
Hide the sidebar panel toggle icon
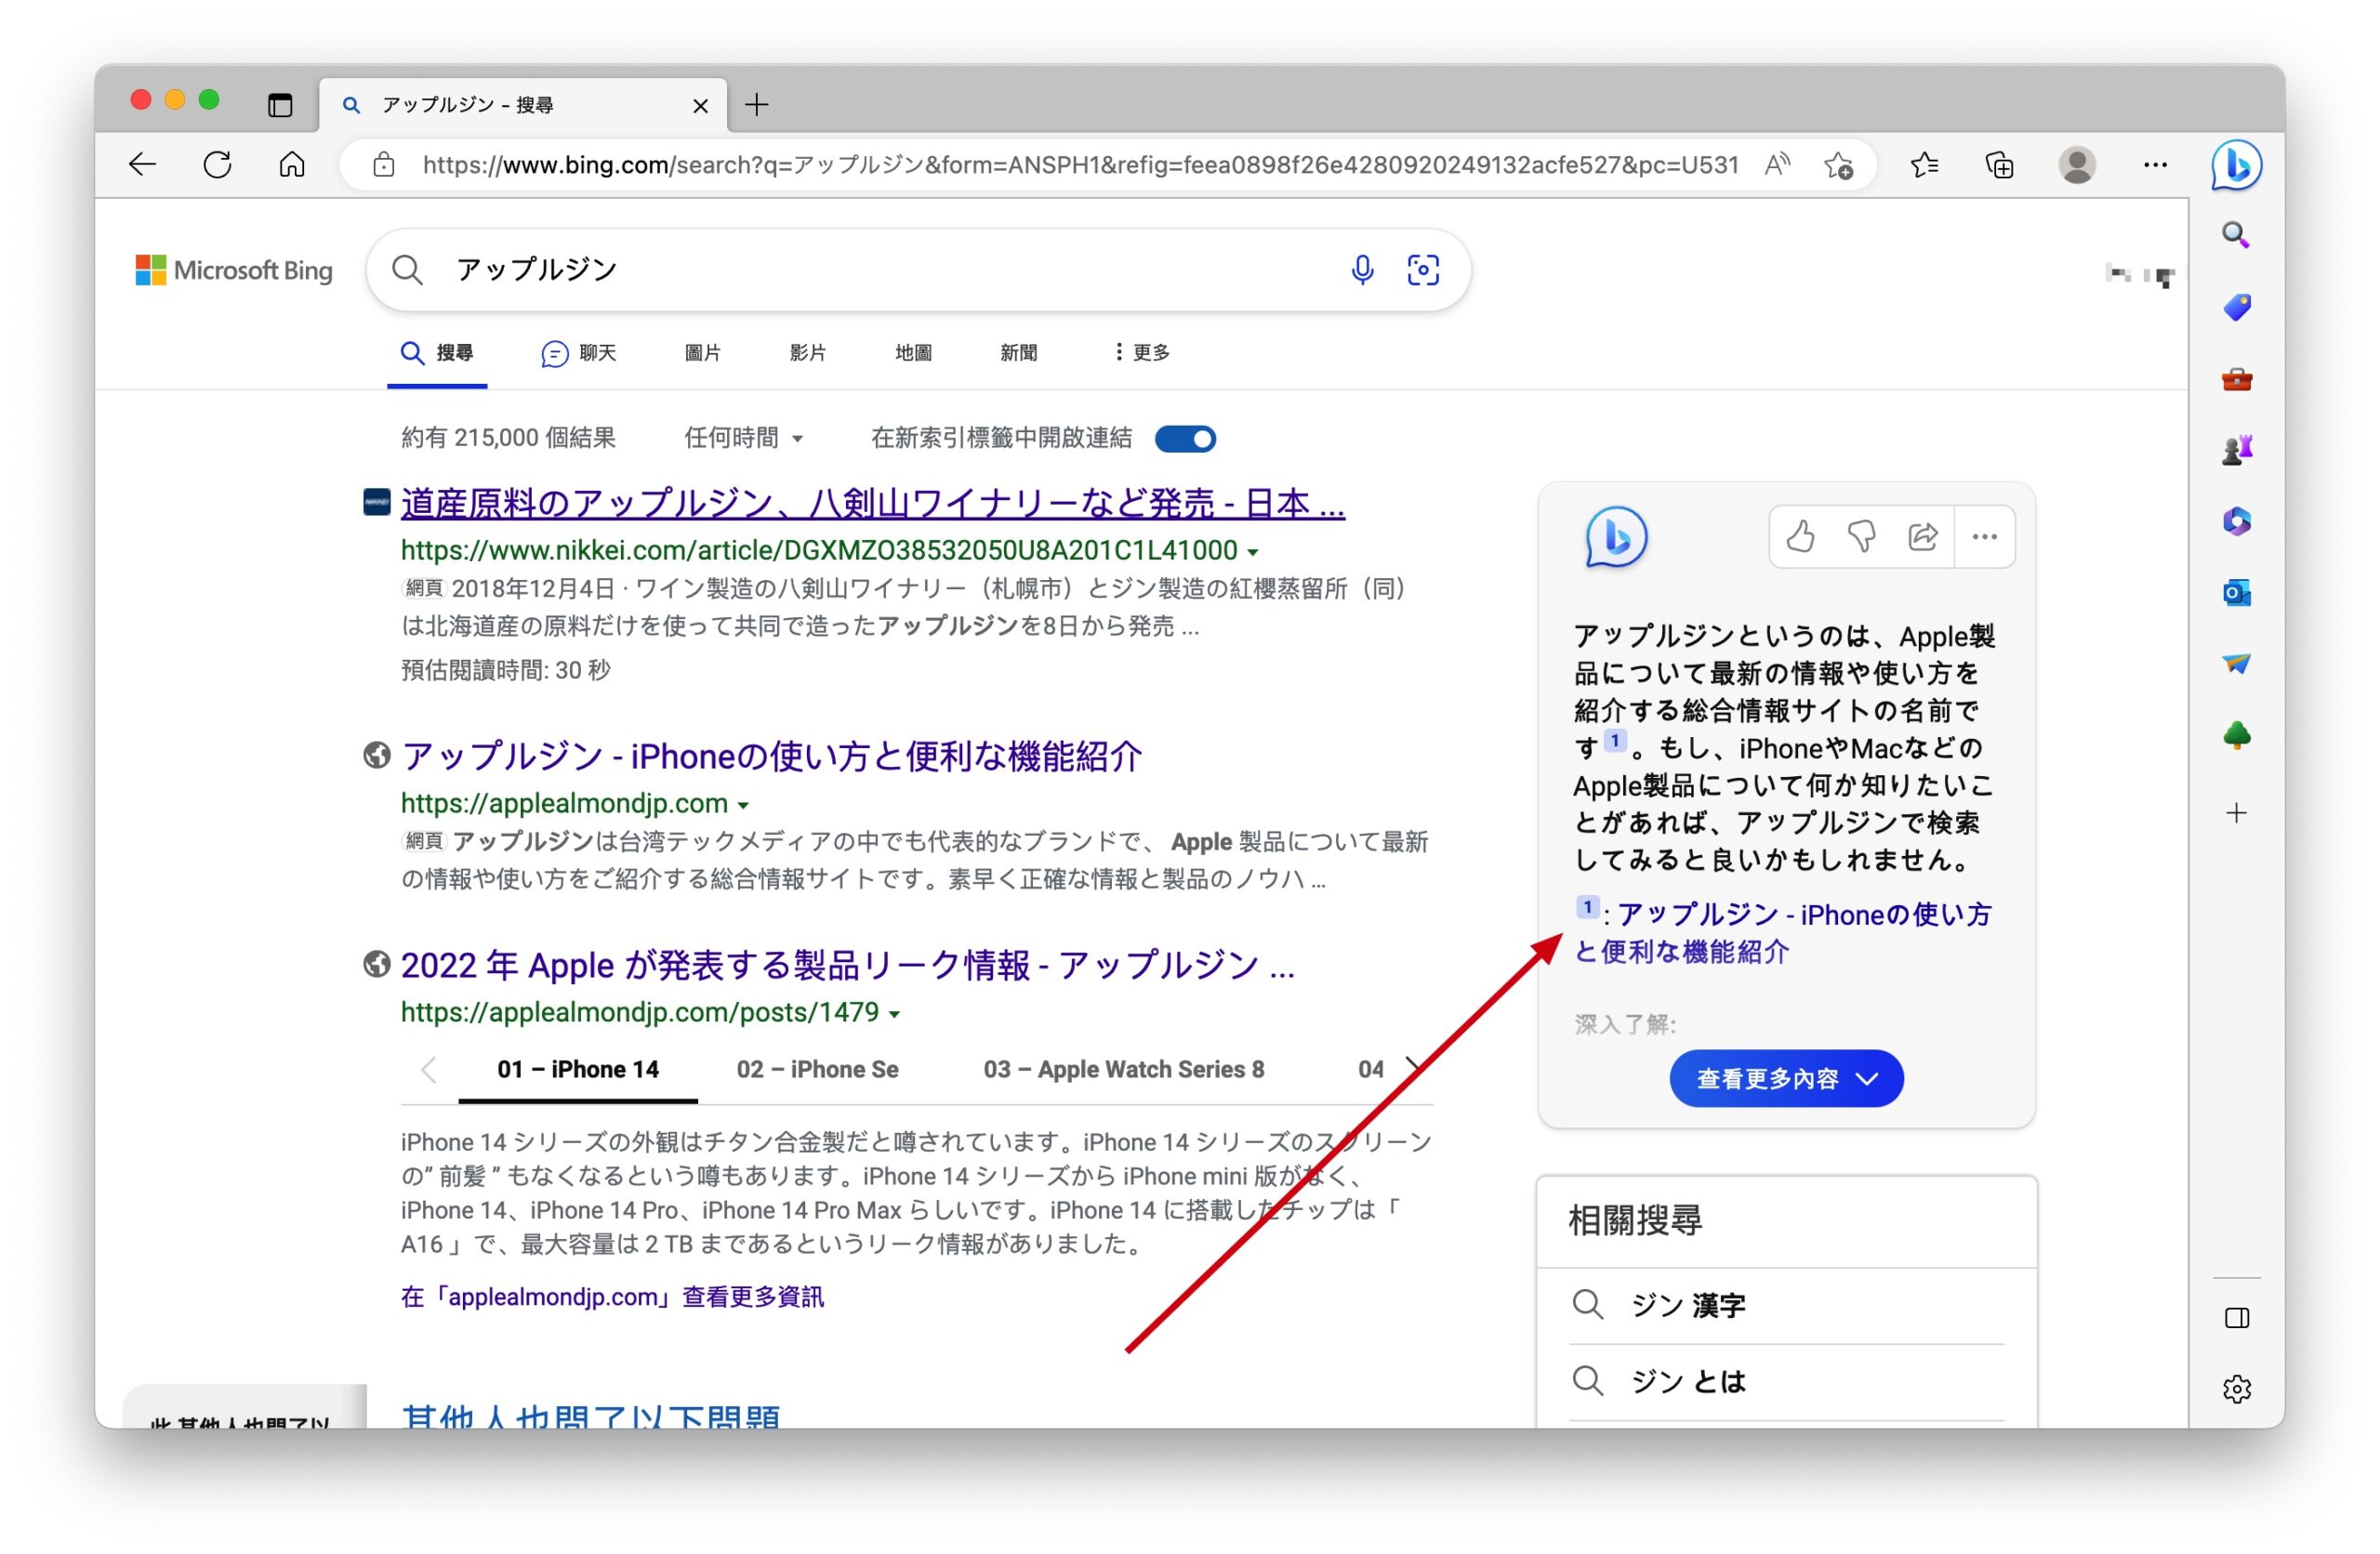2237,1318
